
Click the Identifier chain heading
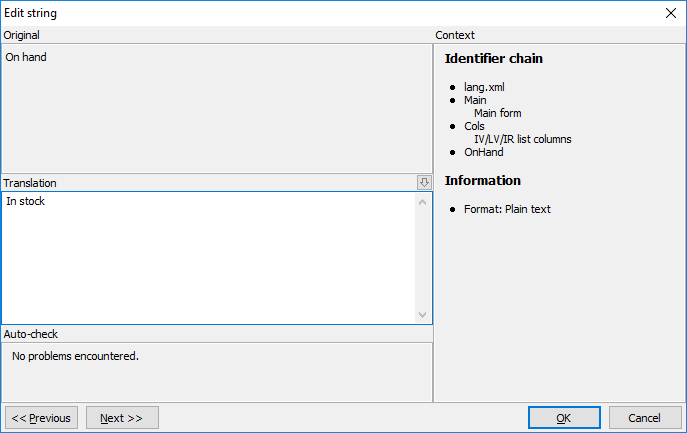(494, 59)
